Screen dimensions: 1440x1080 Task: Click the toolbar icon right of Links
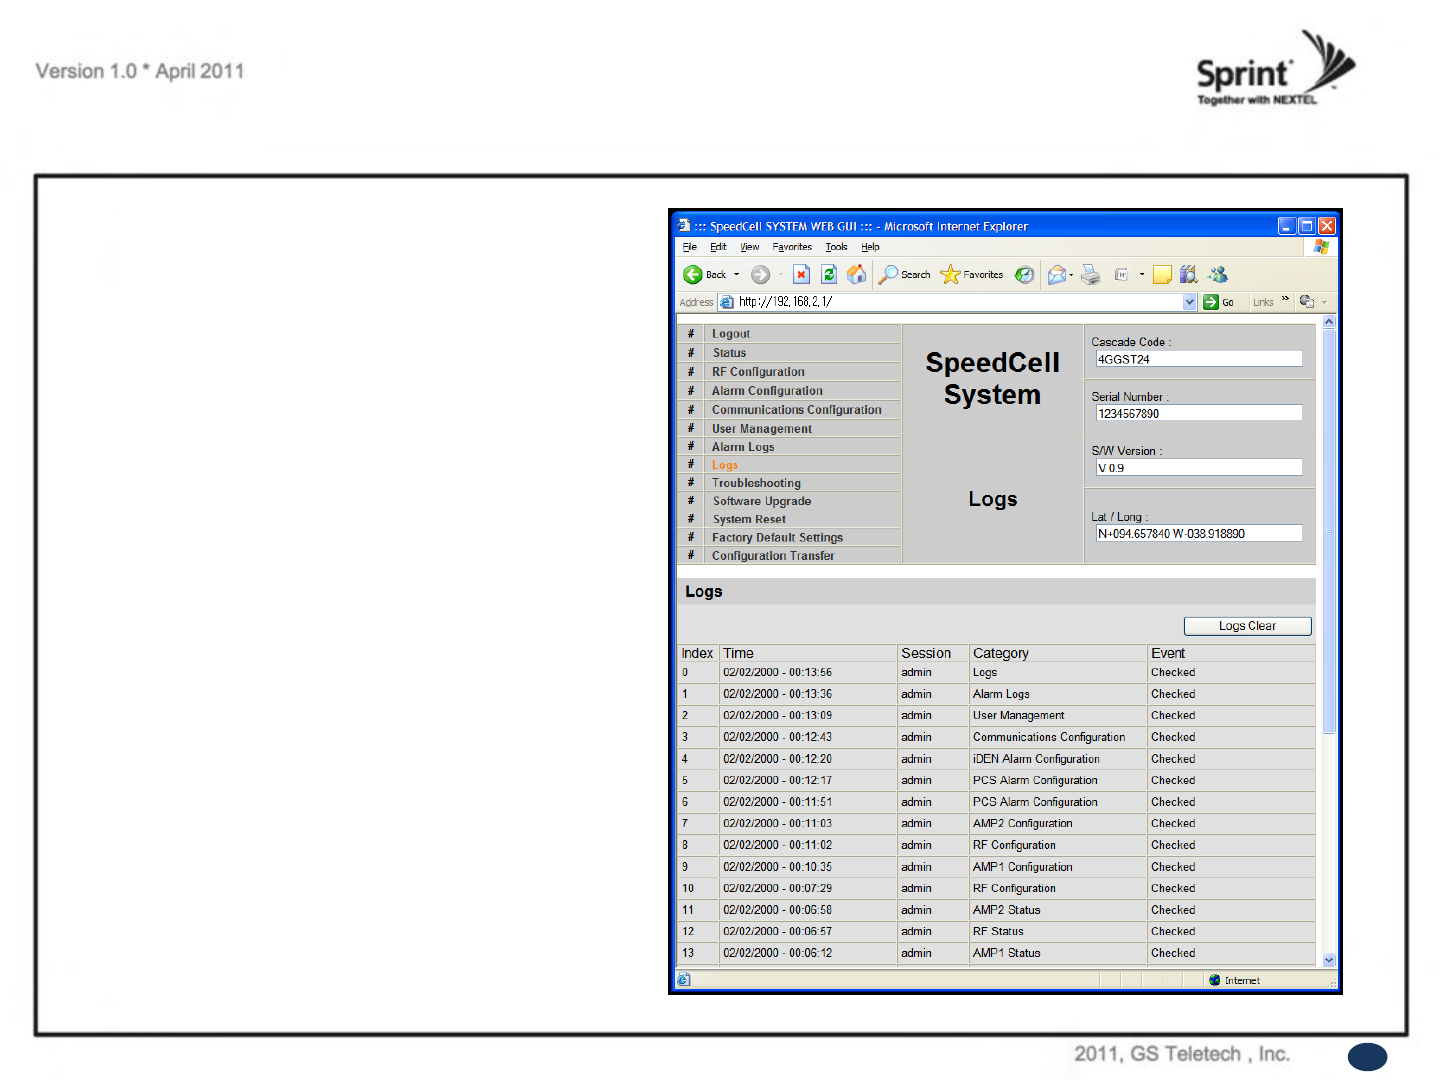click(1306, 301)
